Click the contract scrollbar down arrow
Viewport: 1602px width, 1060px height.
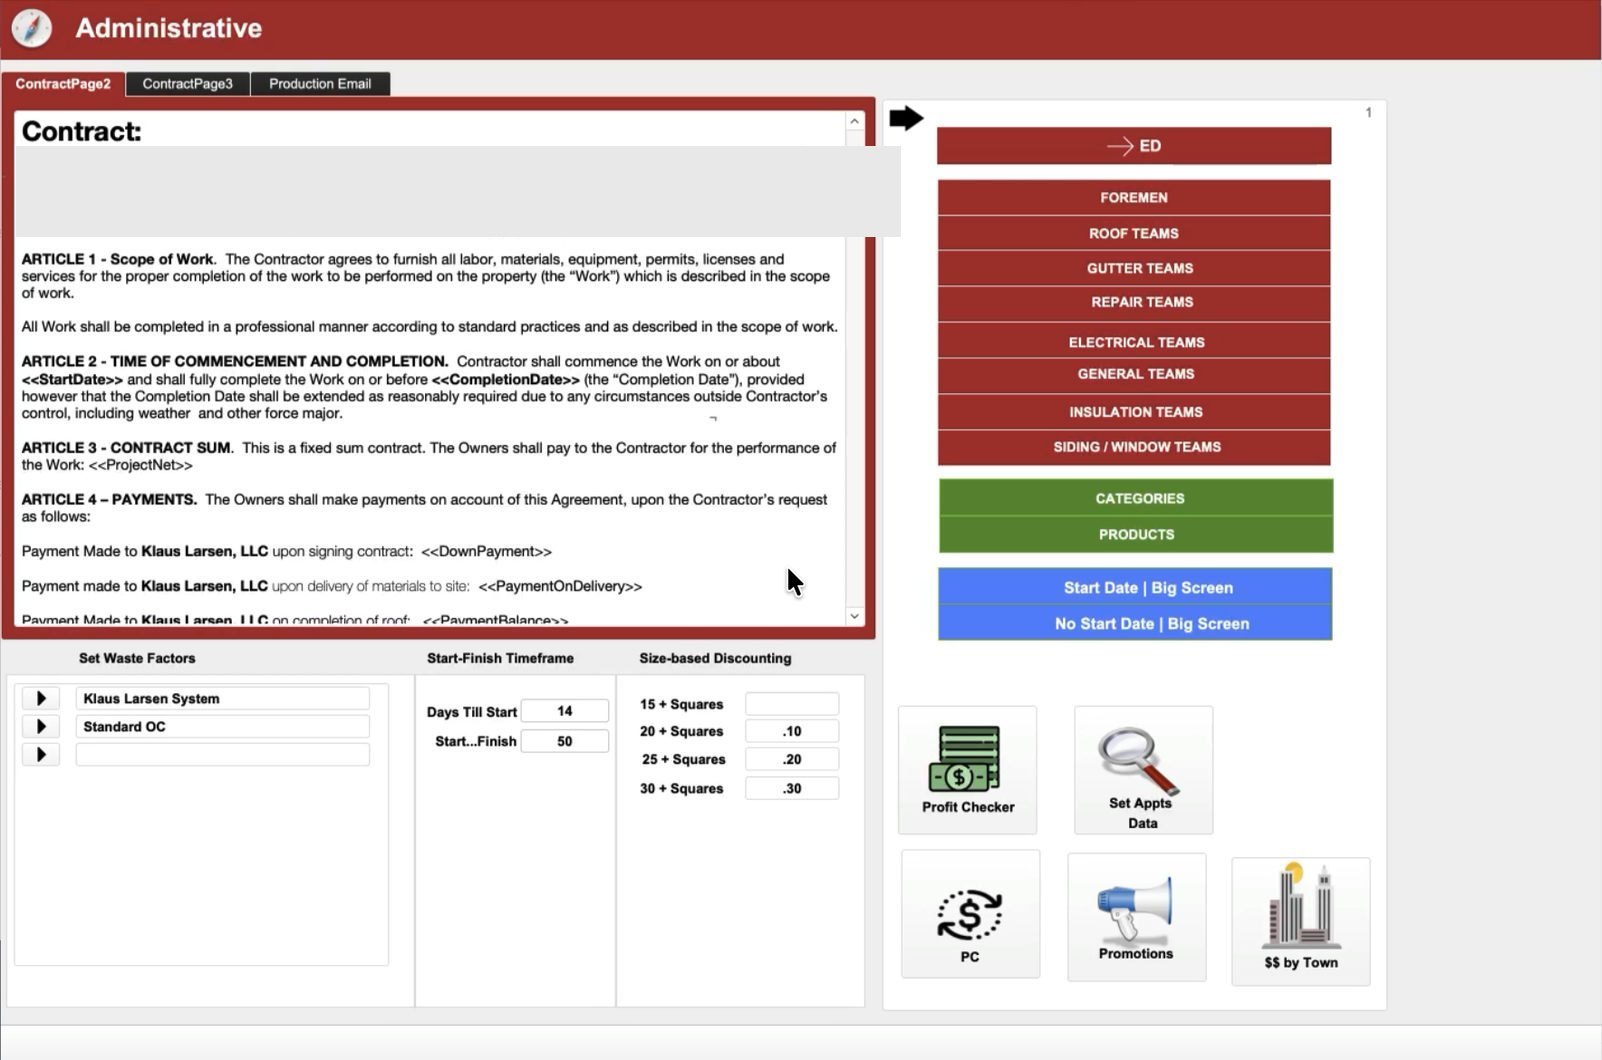click(x=854, y=616)
